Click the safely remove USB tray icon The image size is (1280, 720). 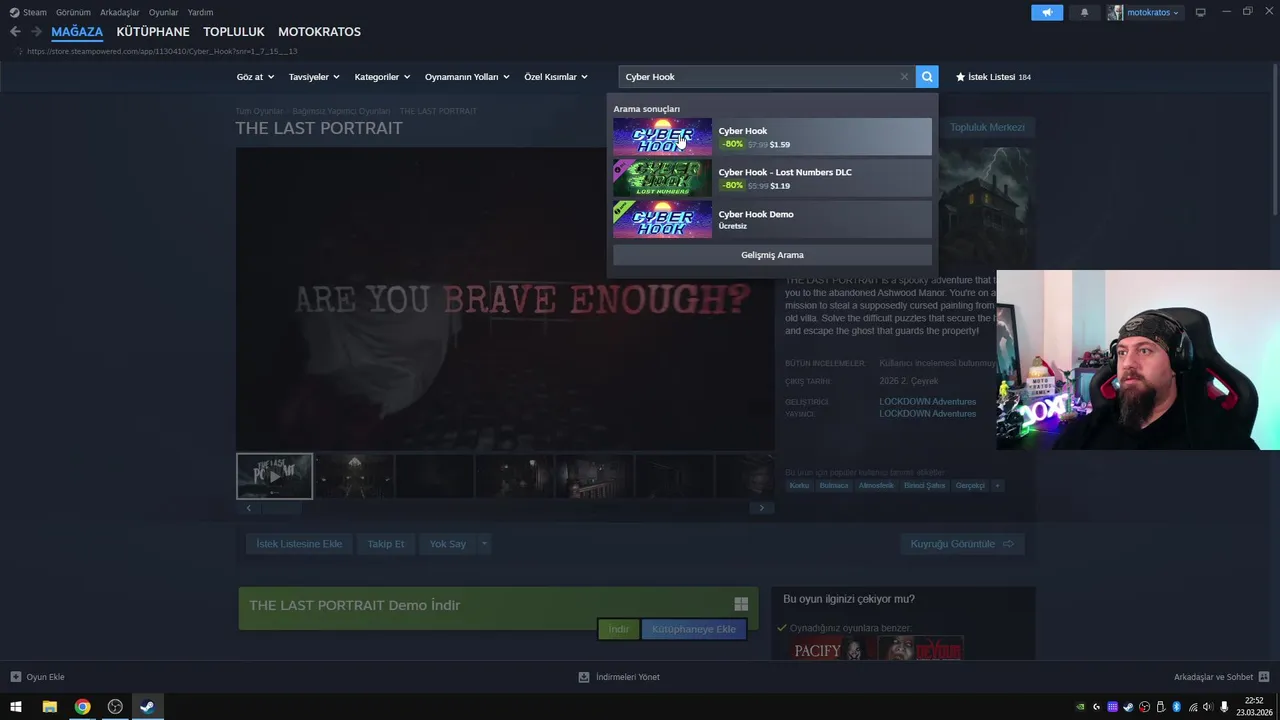click(1160, 707)
